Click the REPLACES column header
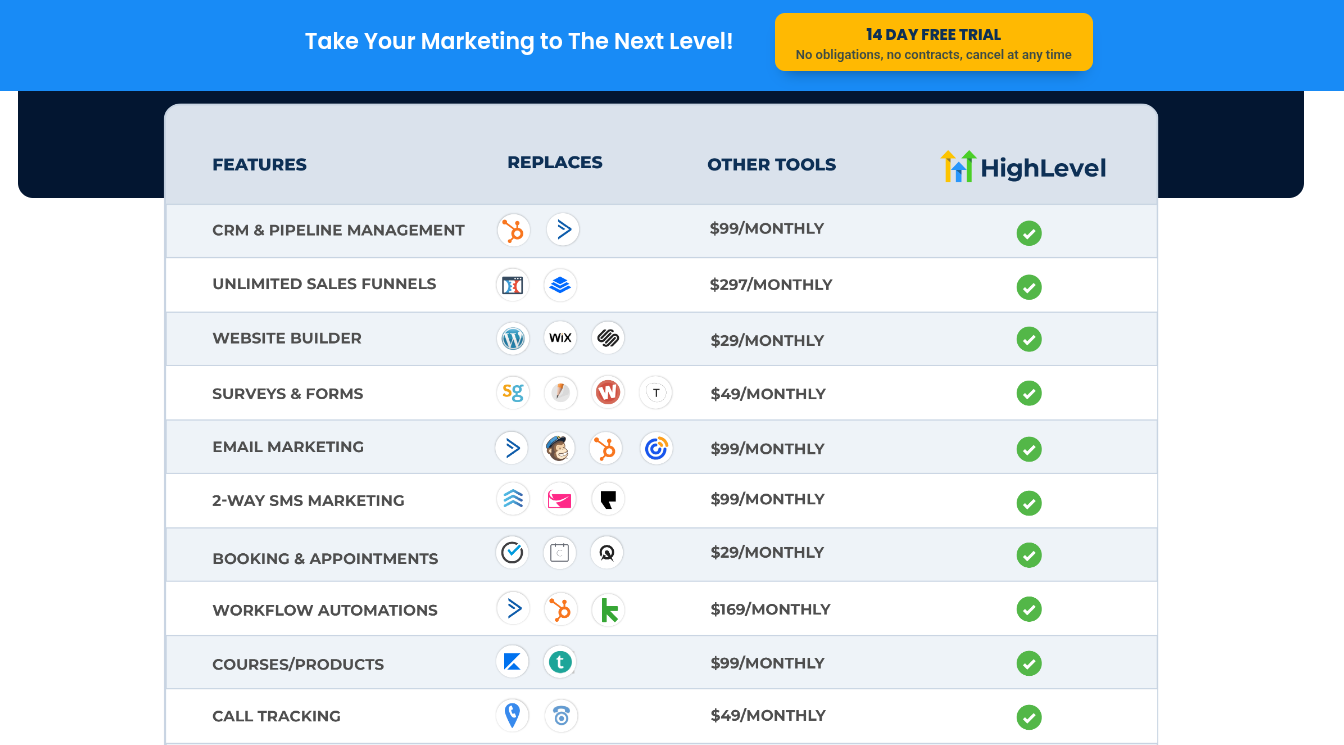 pyautogui.click(x=555, y=162)
